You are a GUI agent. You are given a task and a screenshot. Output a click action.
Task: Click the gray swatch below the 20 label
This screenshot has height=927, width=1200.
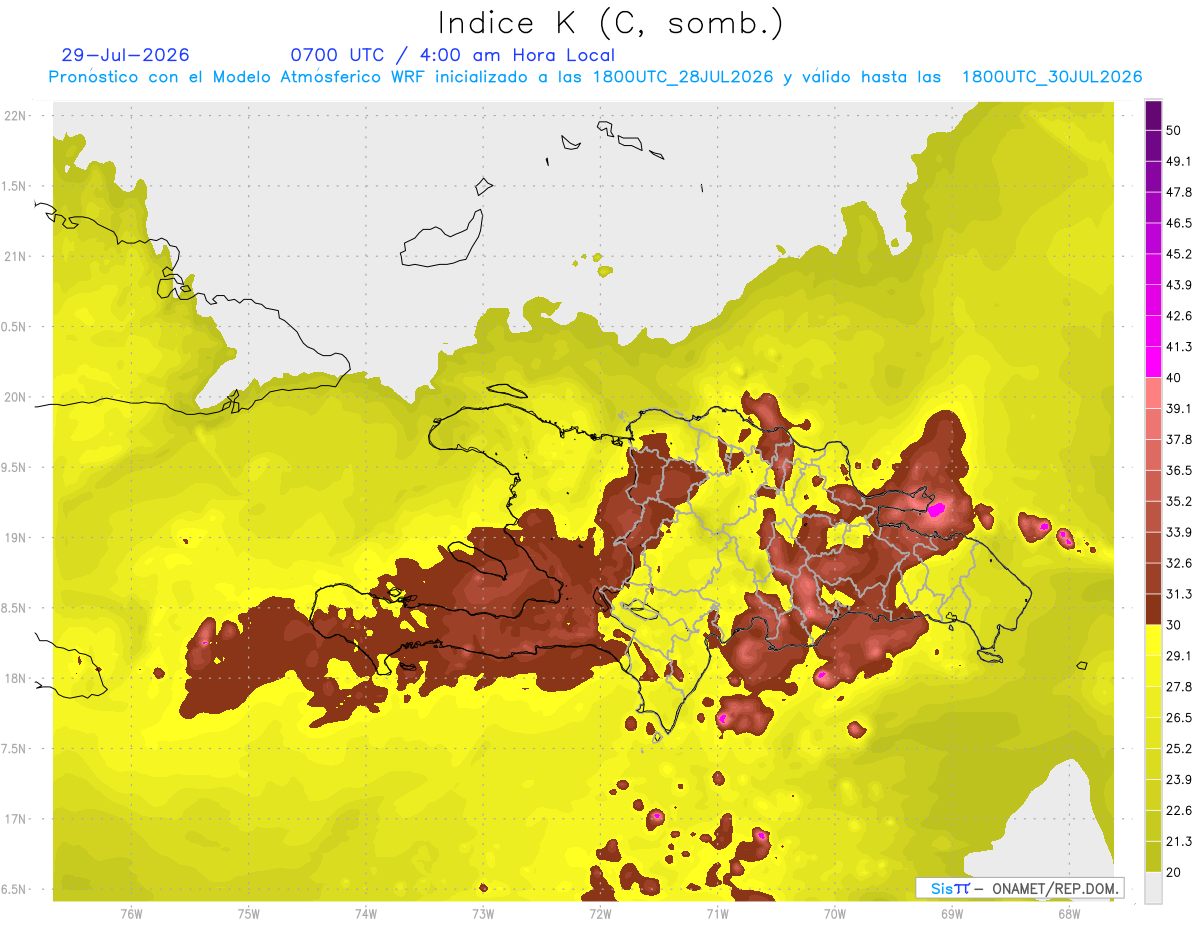(1153, 887)
